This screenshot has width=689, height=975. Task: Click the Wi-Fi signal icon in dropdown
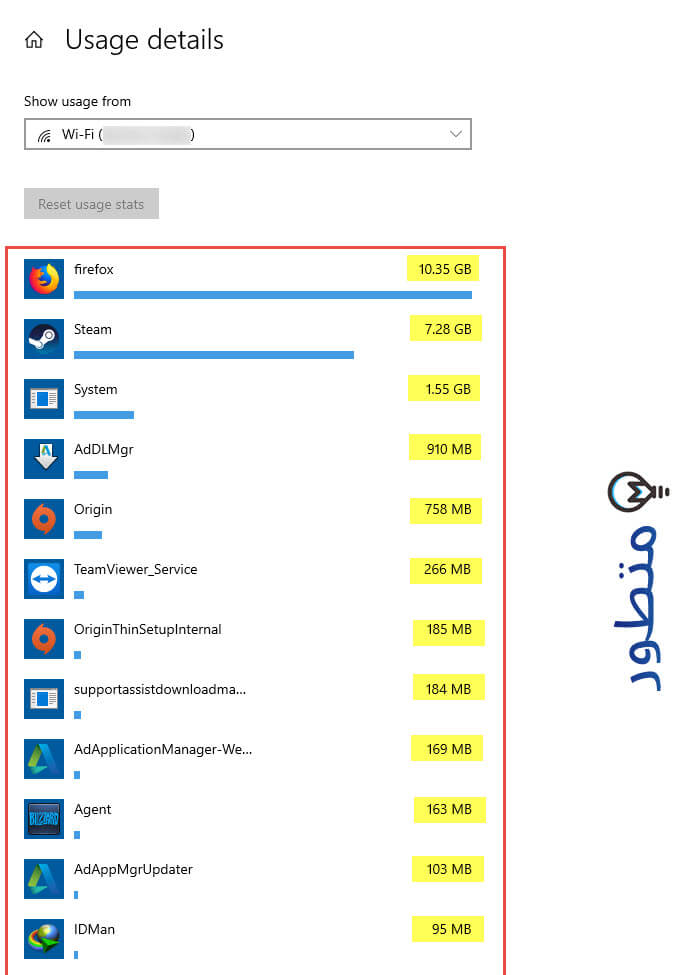coord(44,135)
